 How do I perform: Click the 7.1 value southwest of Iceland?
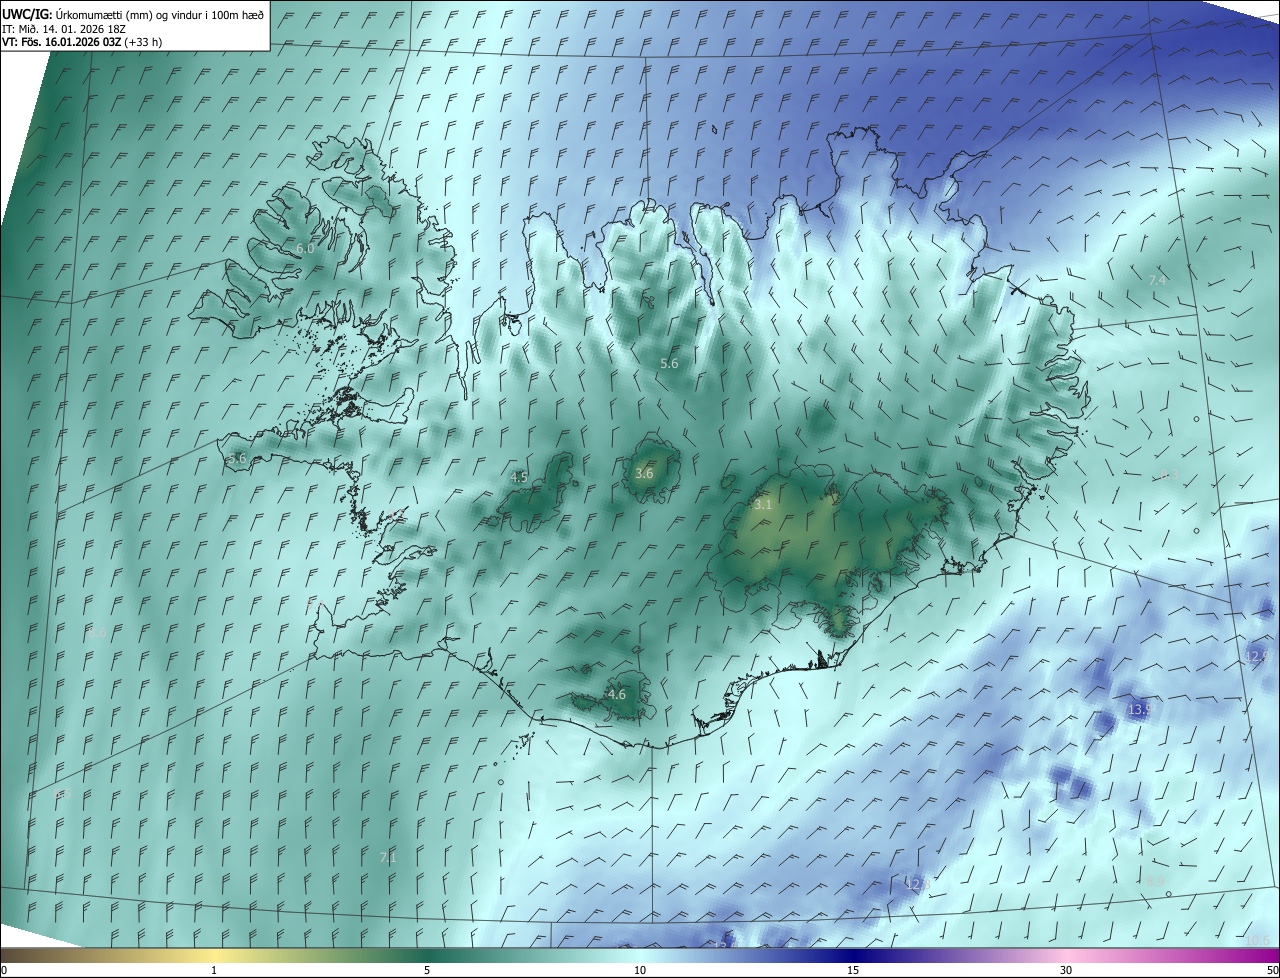[x=388, y=857]
